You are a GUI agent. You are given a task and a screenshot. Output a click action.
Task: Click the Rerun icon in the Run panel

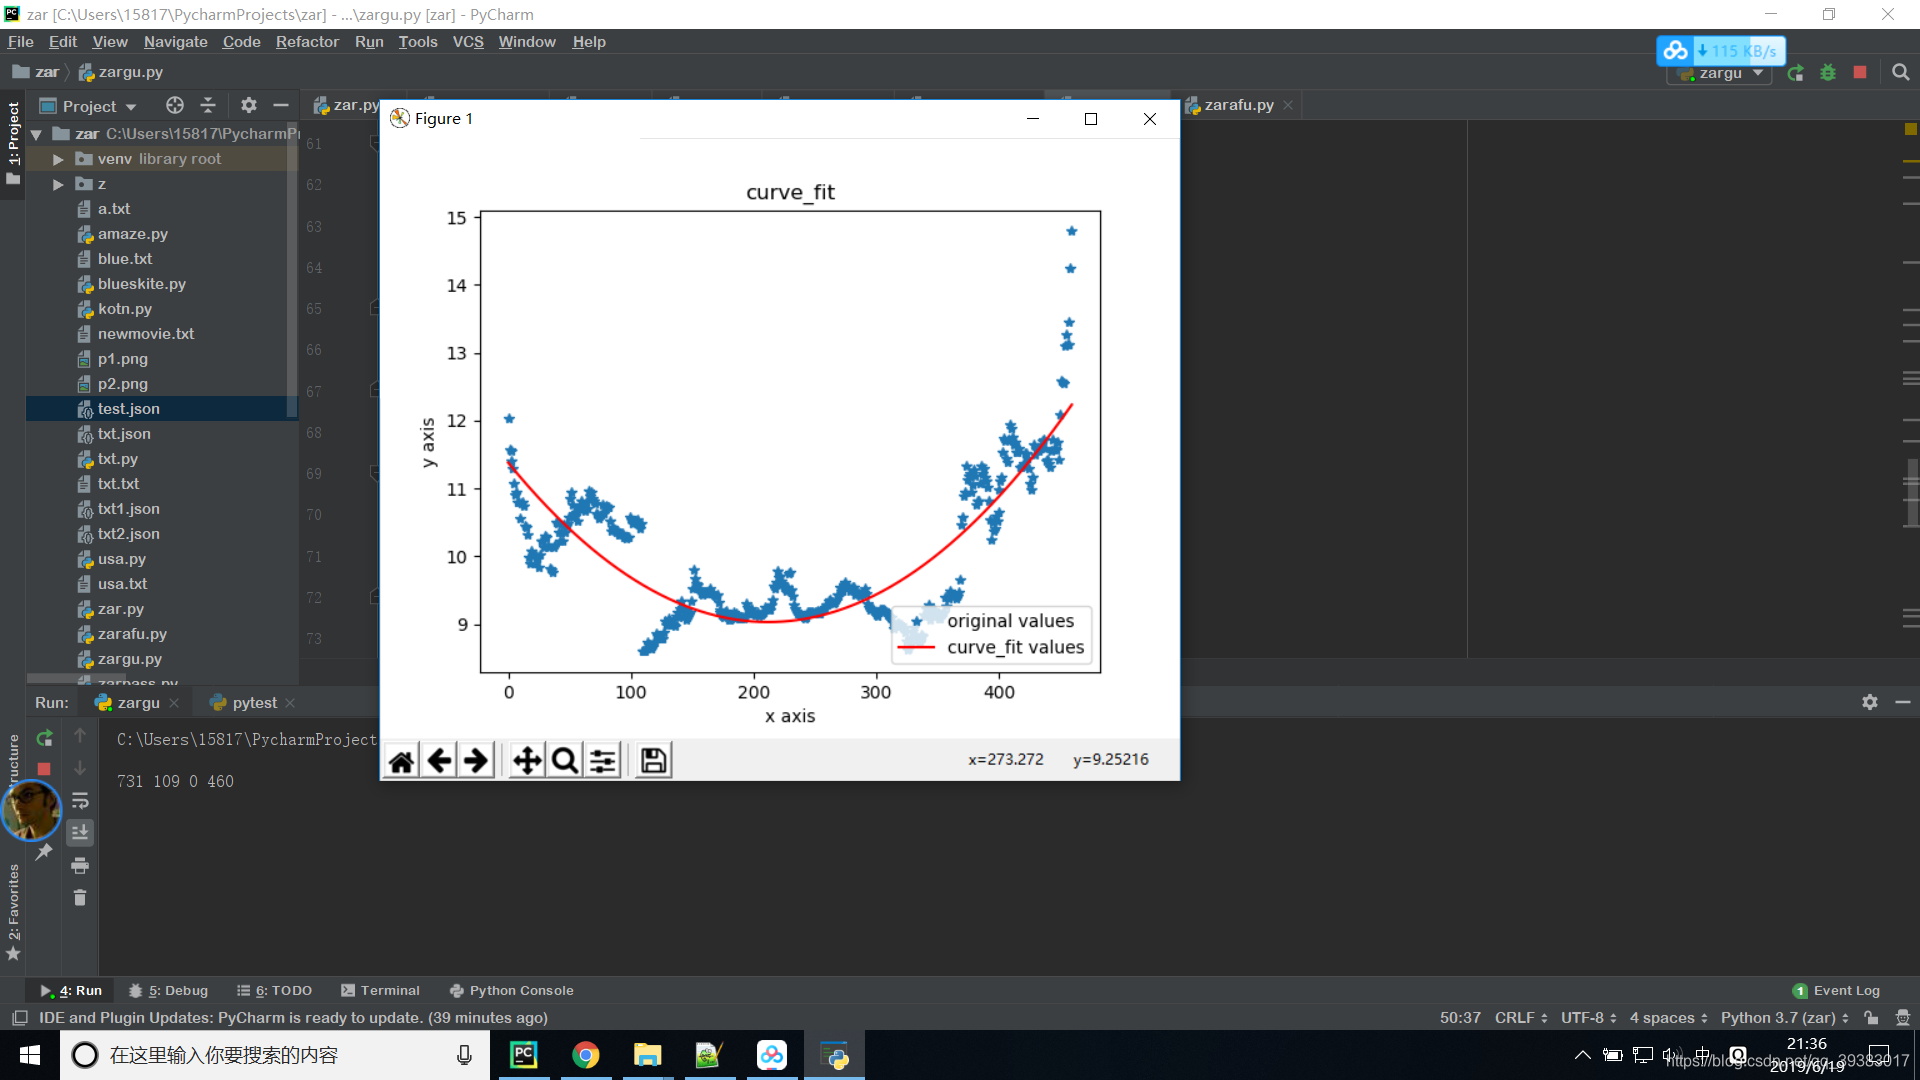click(x=44, y=738)
